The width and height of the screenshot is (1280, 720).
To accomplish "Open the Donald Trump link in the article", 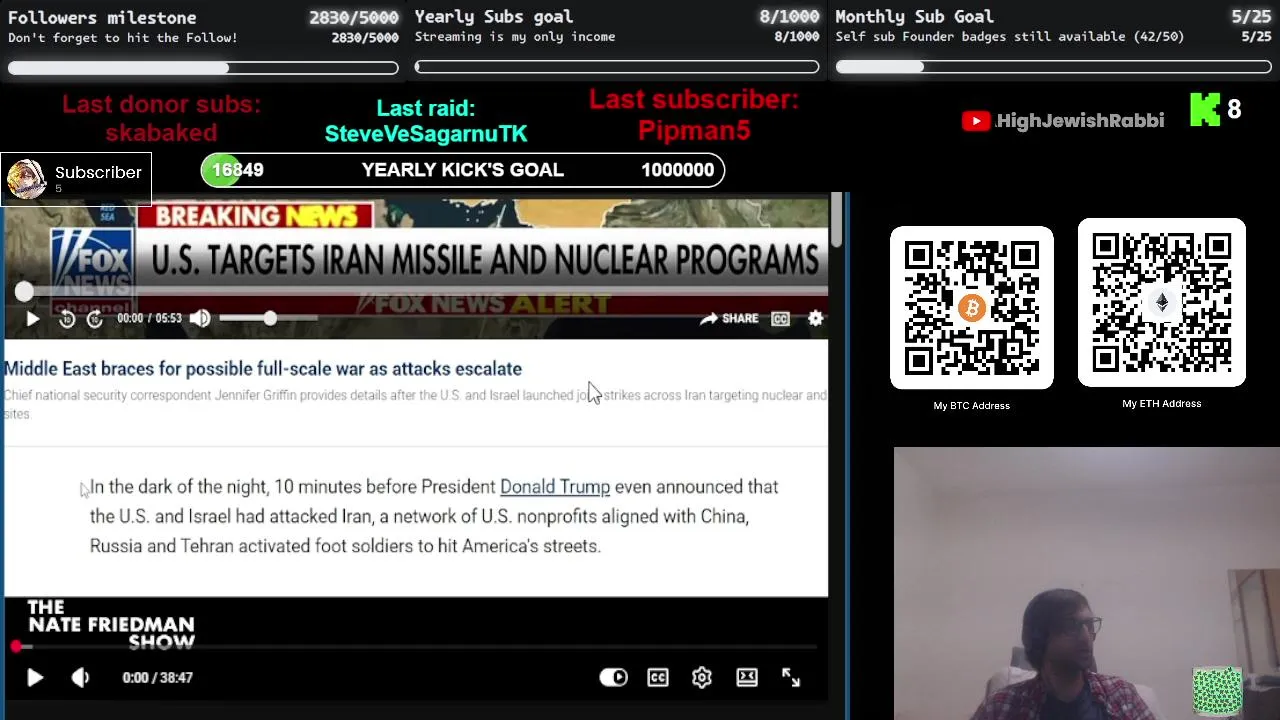I will point(555,487).
